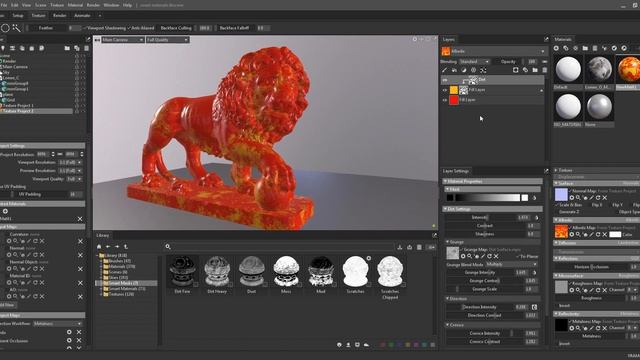Select the magic wand tool

click(x=16, y=28)
